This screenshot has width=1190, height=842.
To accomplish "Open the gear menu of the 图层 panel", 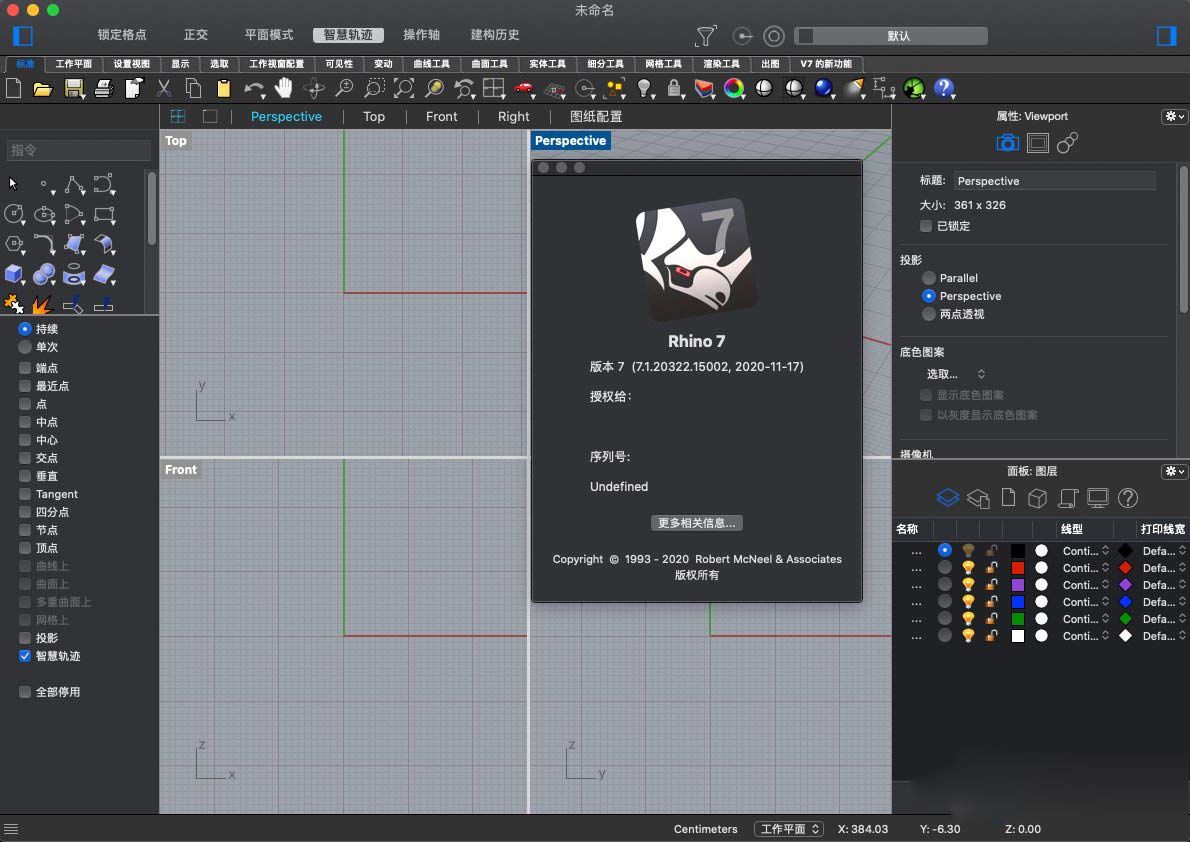I will [x=1174, y=471].
